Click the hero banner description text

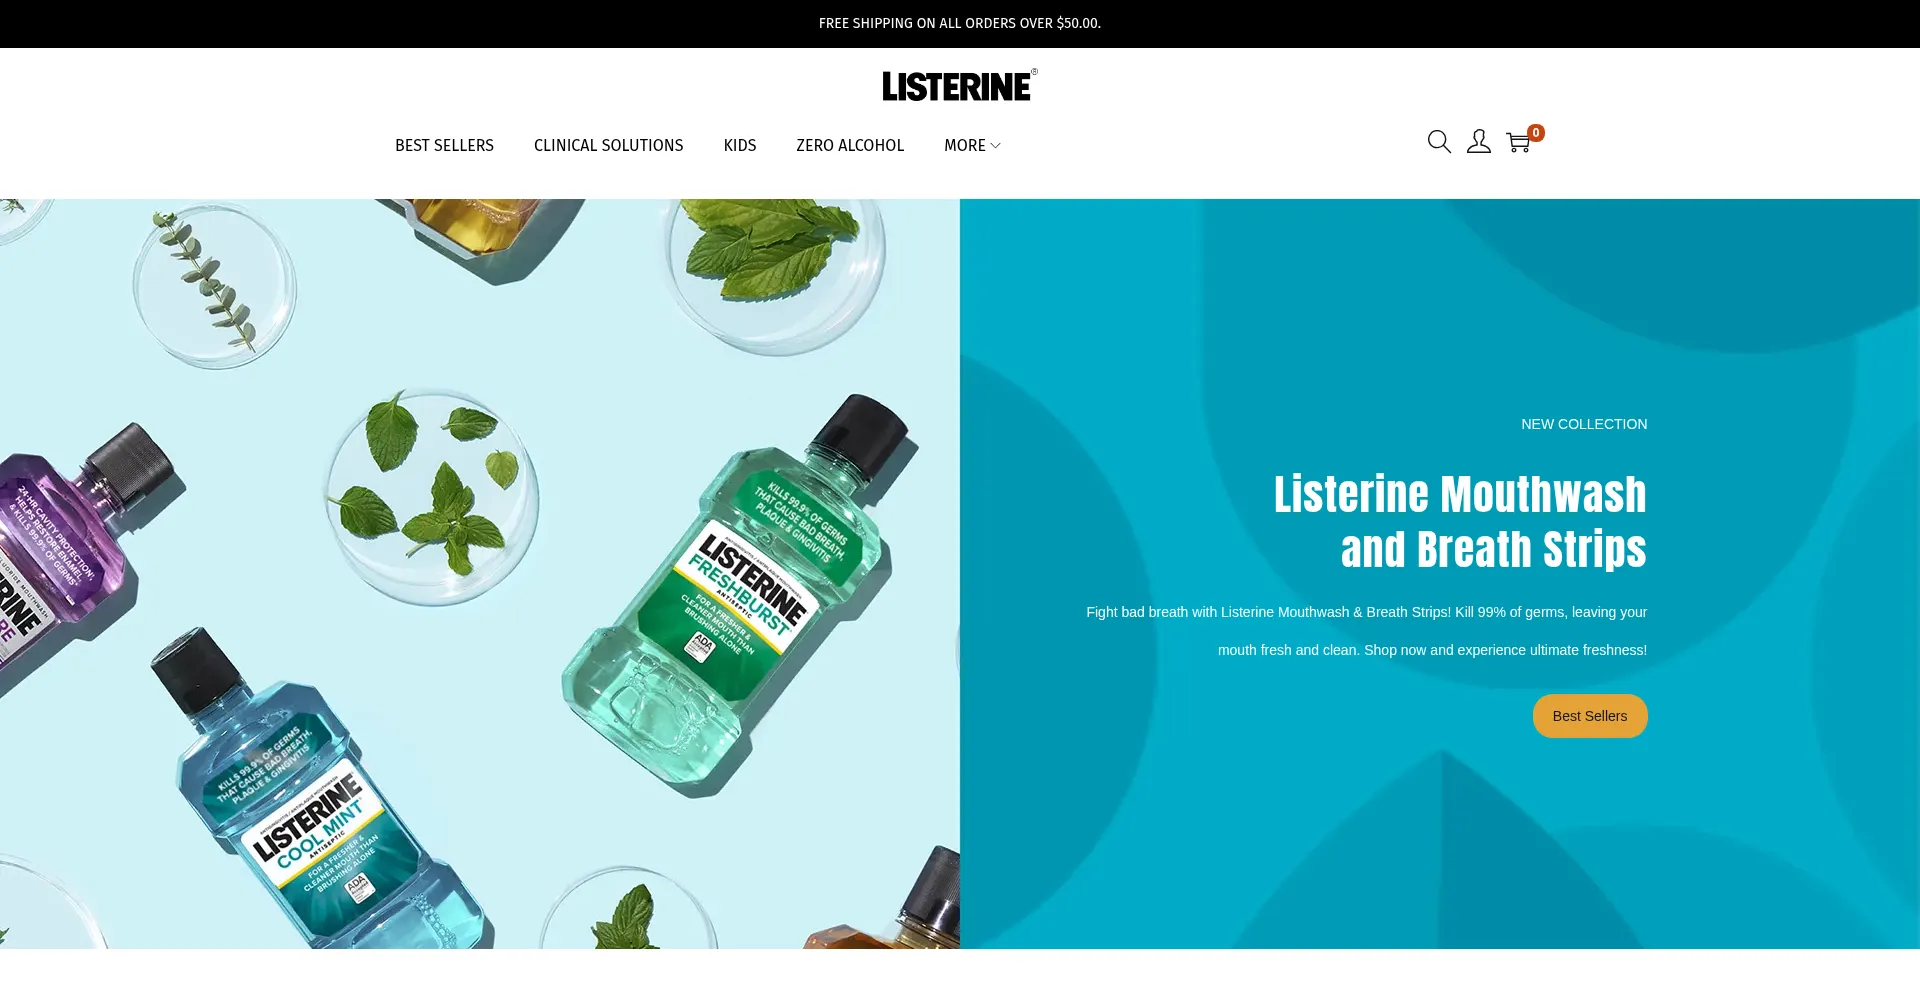(x=1366, y=631)
